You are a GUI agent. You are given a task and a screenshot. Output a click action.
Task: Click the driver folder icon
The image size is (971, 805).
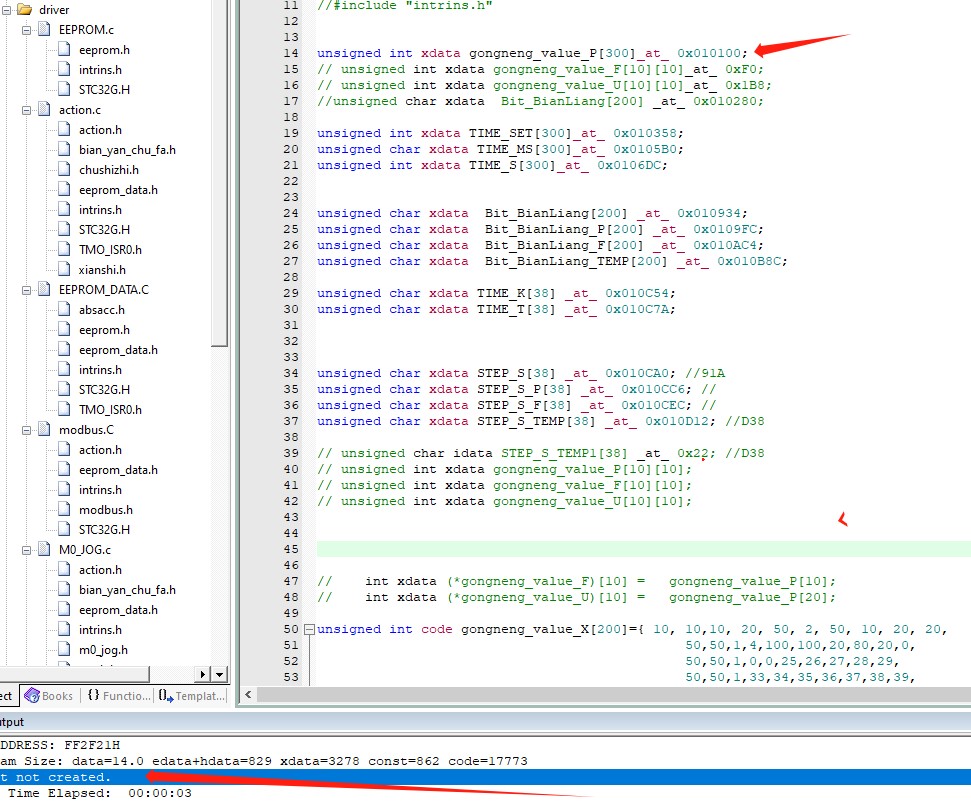[25, 9]
